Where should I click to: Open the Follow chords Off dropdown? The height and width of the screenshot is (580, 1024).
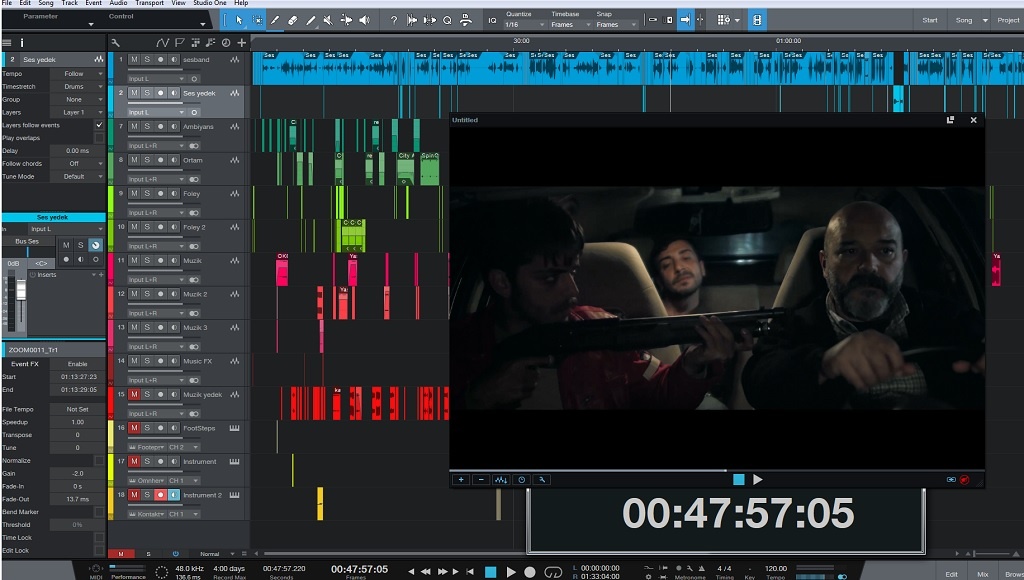pyautogui.click(x=77, y=163)
